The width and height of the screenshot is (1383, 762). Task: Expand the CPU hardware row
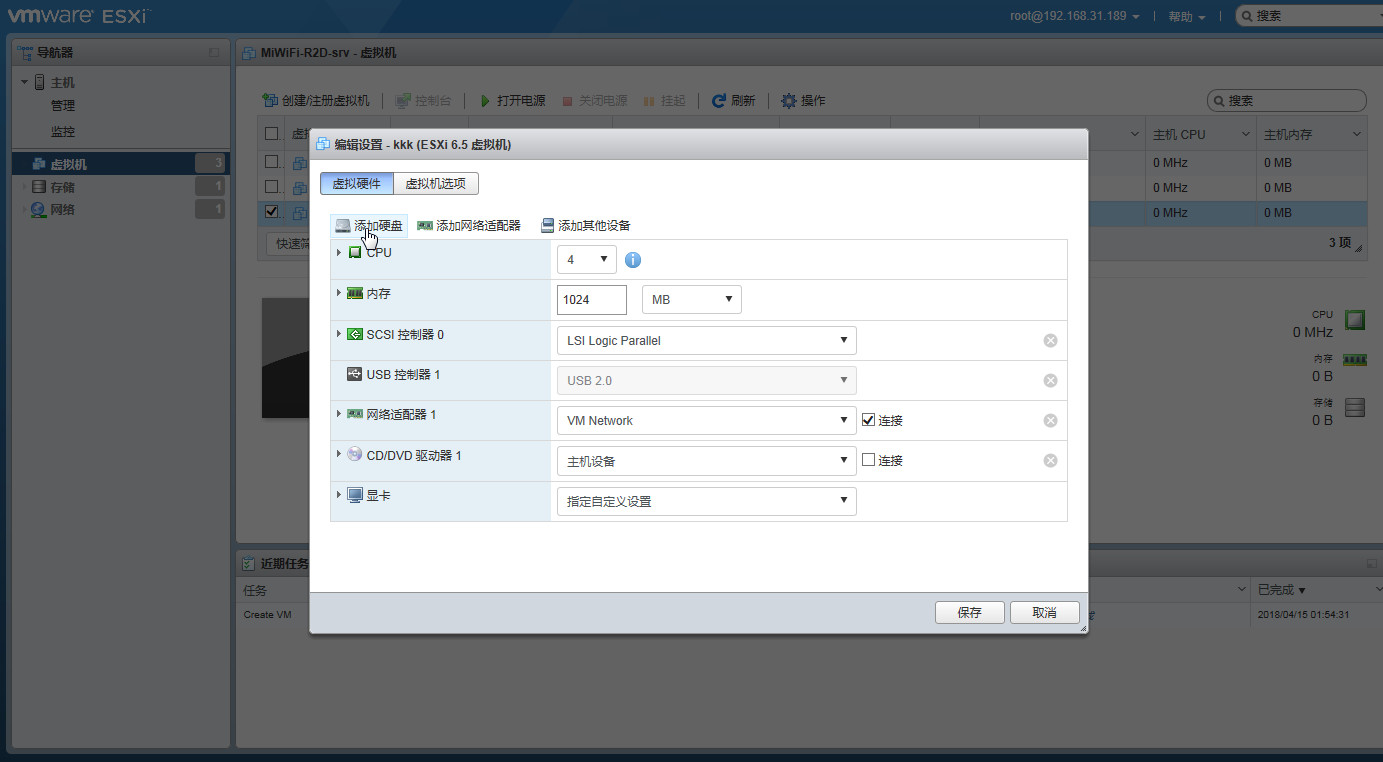[x=339, y=253]
